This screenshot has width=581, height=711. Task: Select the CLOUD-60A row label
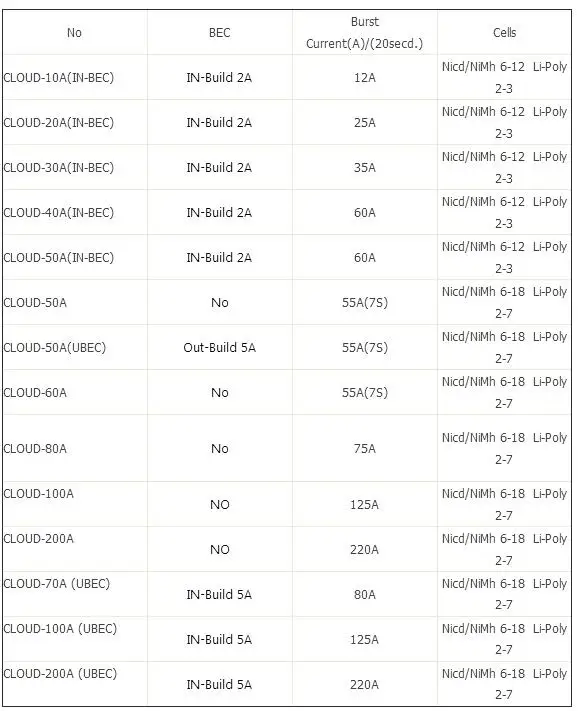(35, 392)
